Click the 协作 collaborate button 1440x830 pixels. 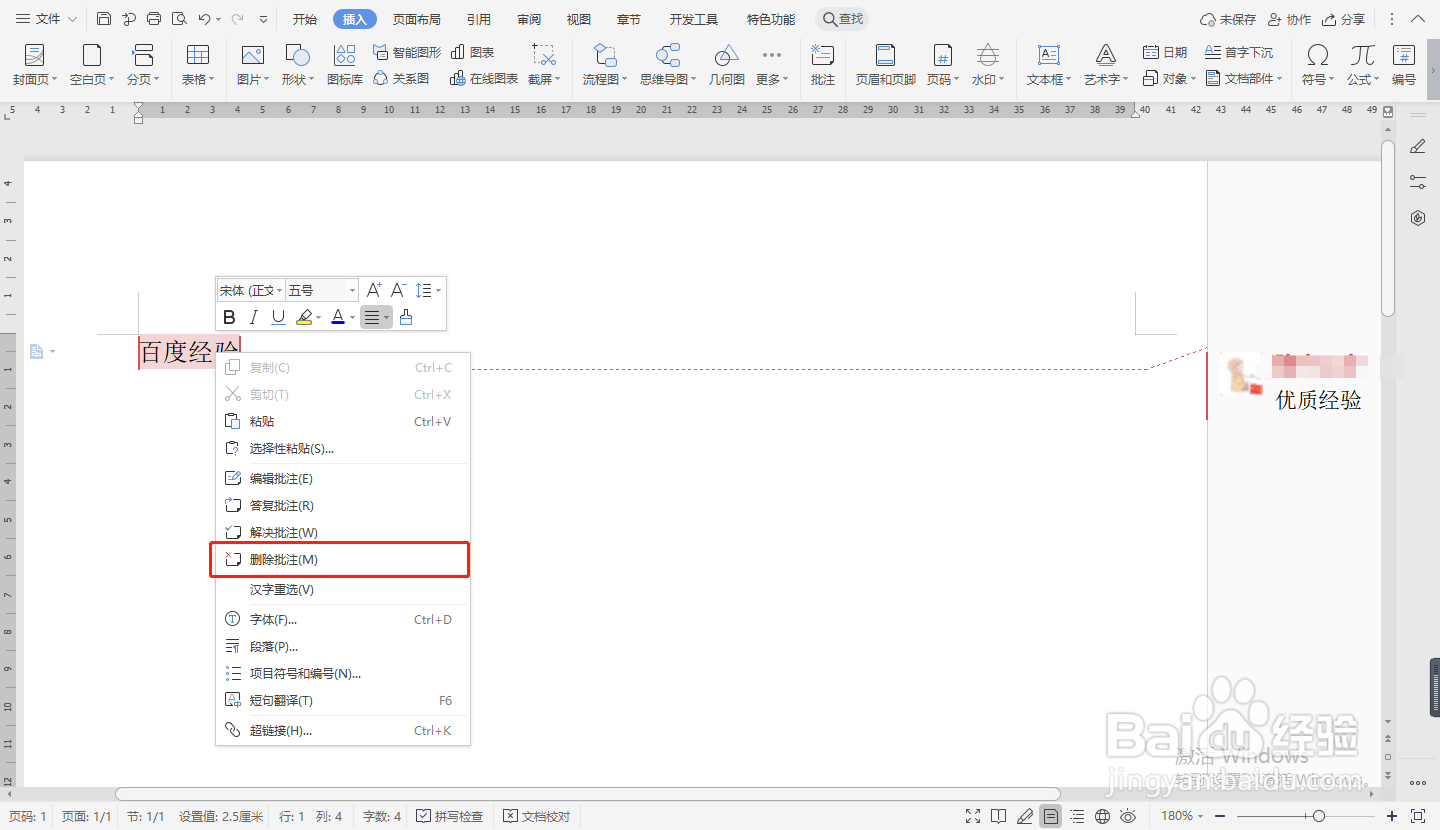pyautogui.click(x=1289, y=19)
